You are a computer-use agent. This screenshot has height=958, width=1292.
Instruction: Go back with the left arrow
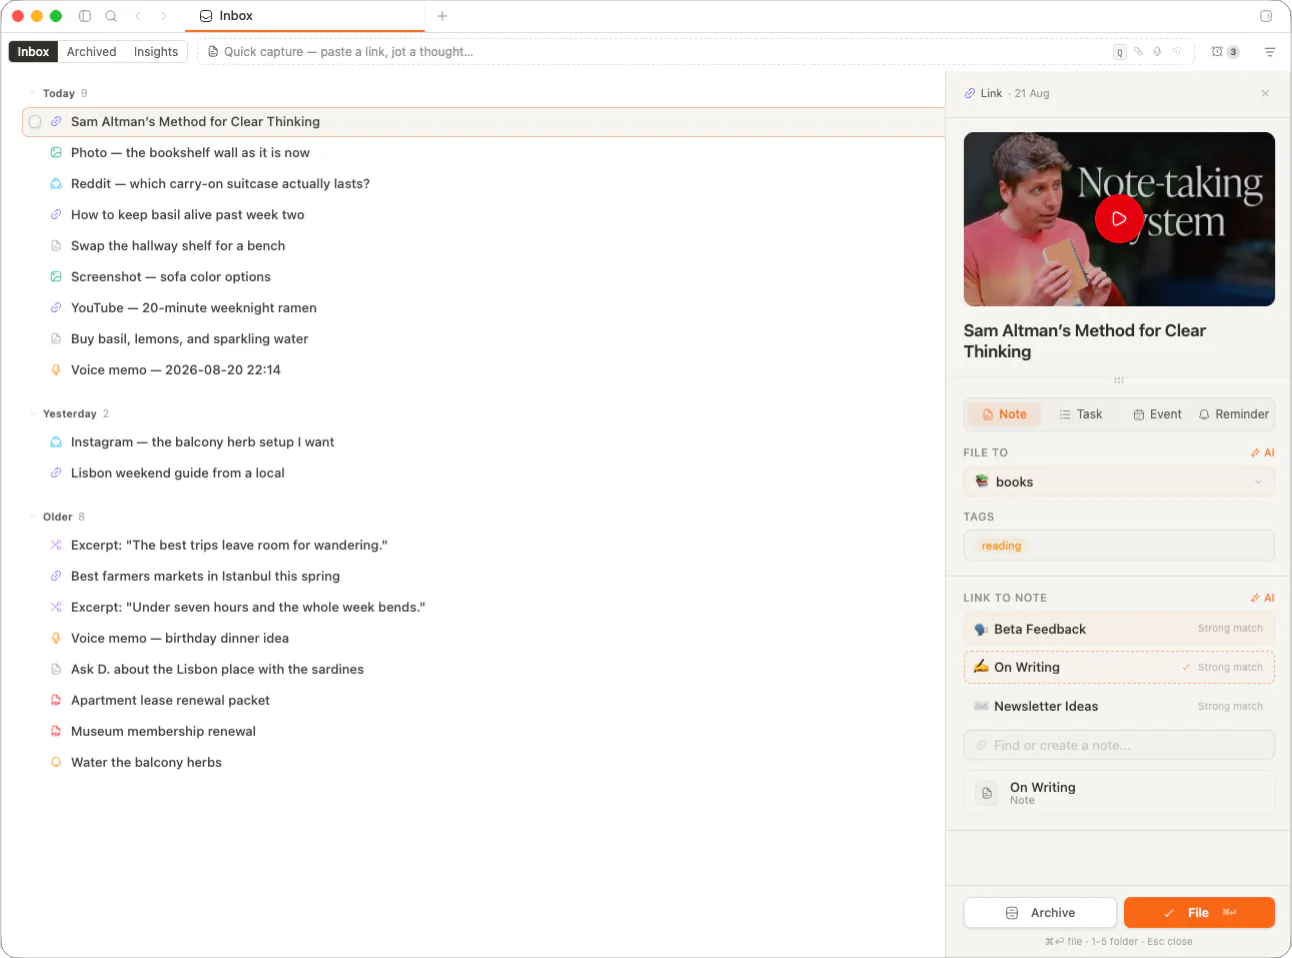tap(138, 16)
